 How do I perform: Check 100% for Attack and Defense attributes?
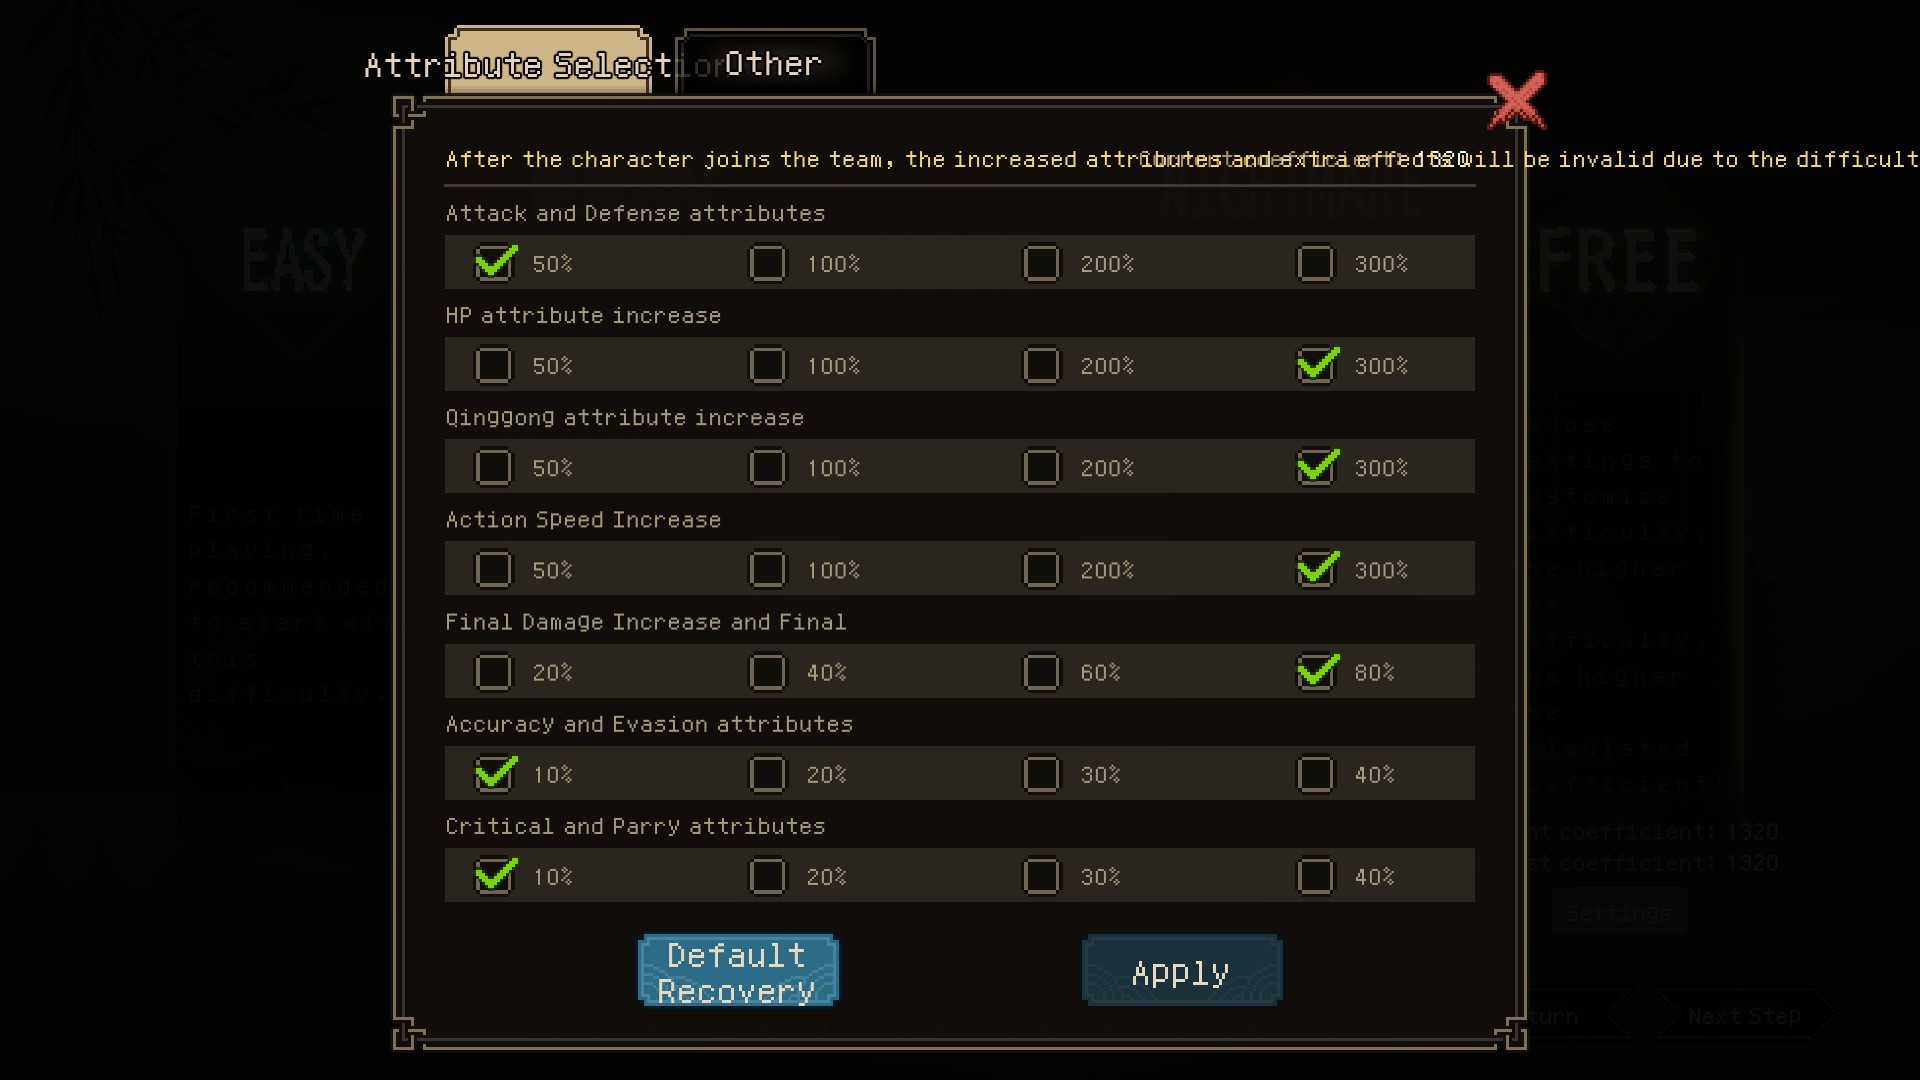(x=768, y=264)
